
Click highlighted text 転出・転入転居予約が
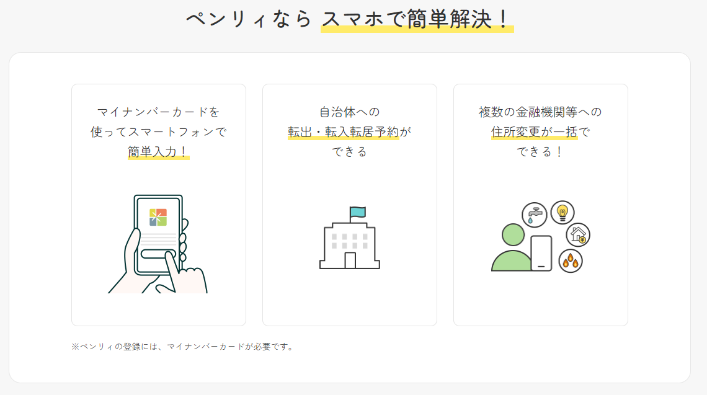[349, 132]
